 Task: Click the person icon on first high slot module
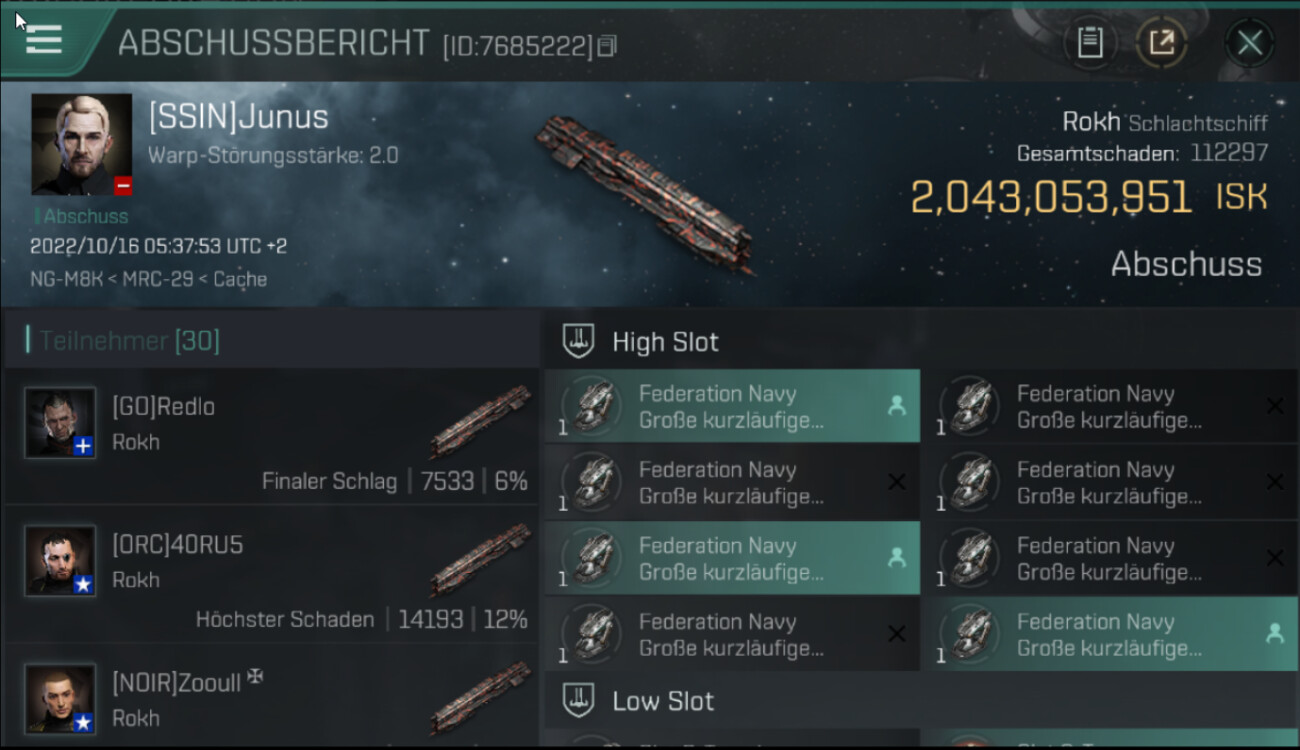point(896,406)
